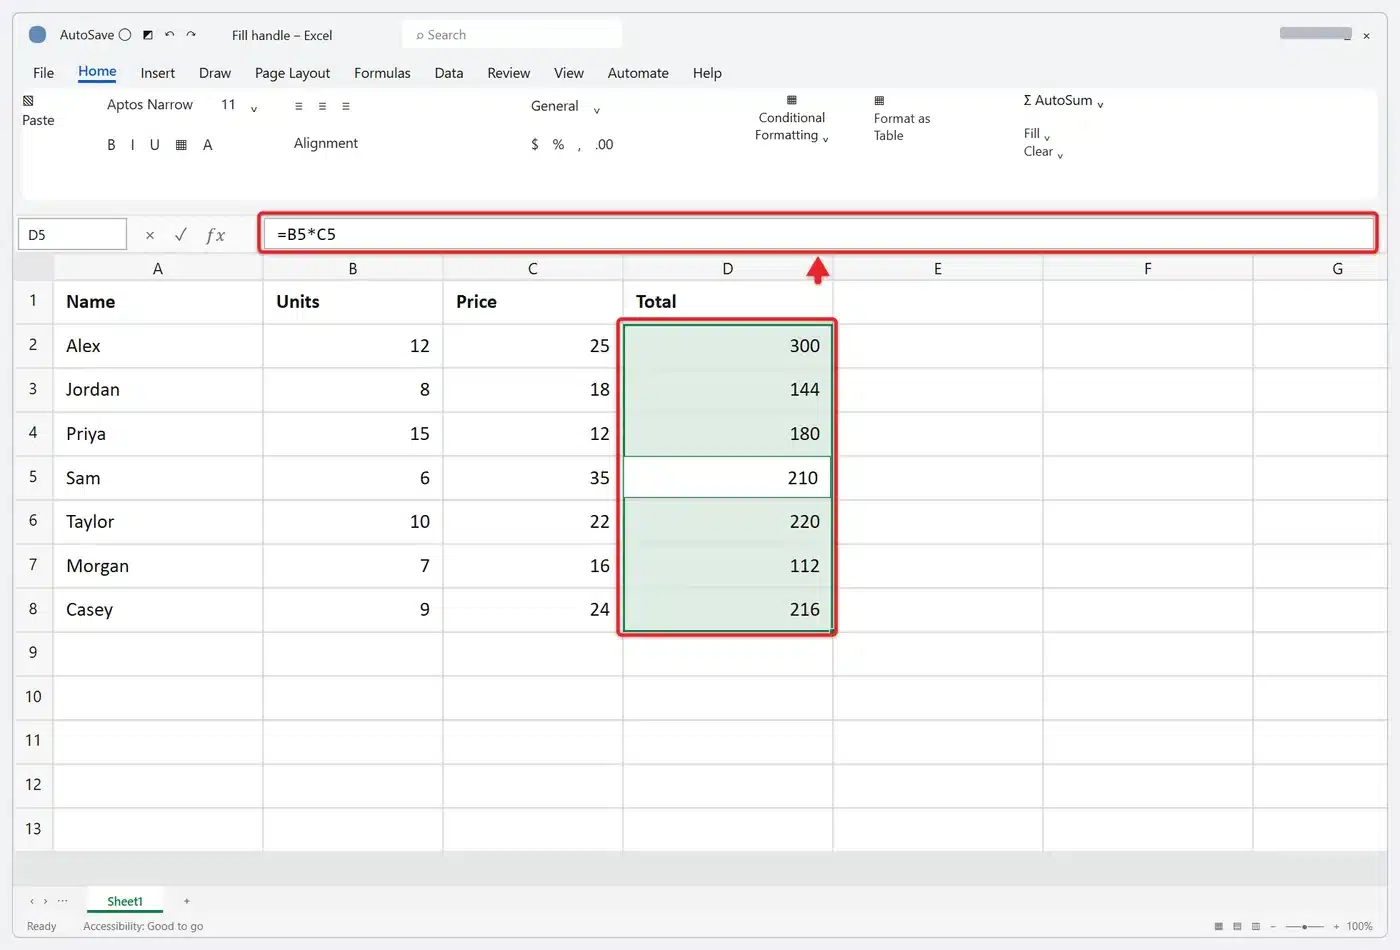Click the formula bar showing =B5*C5

coord(818,234)
